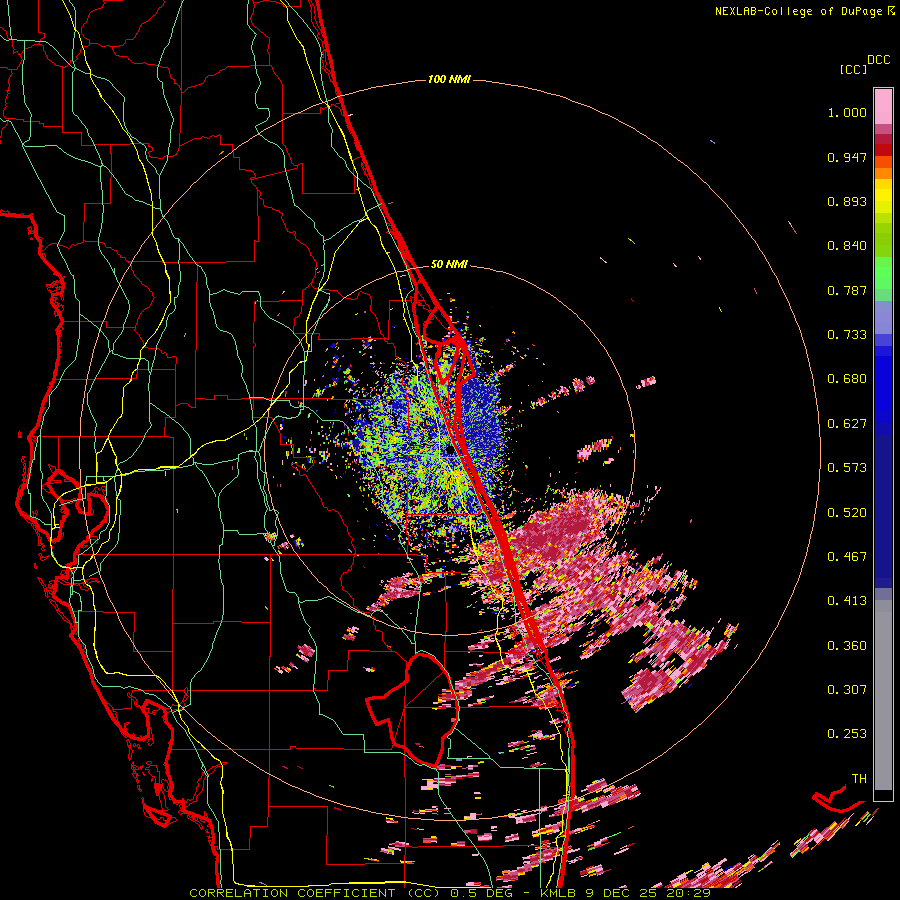Click the 0.840 scale value
The image size is (900, 900).
[x=847, y=246]
